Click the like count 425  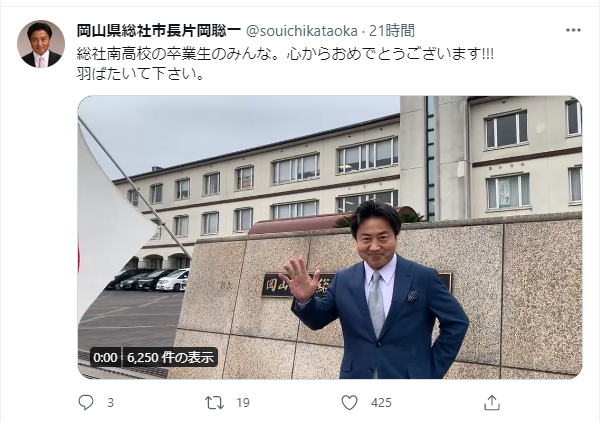point(381,403)
